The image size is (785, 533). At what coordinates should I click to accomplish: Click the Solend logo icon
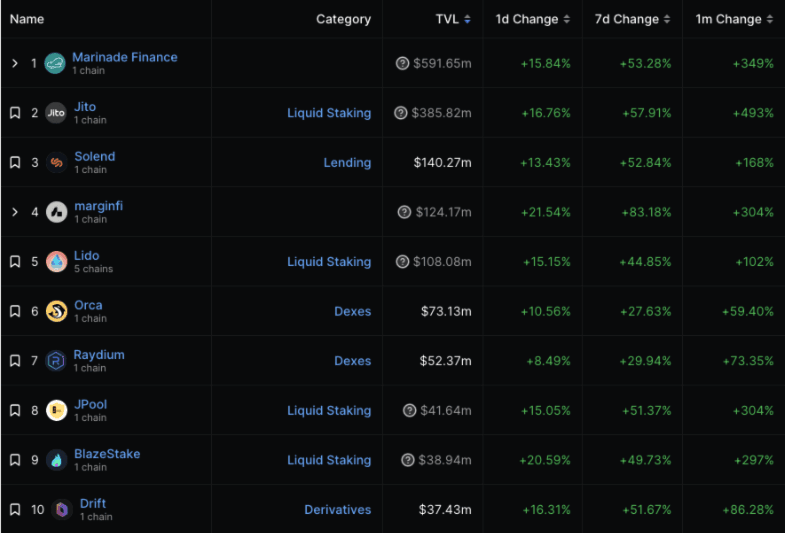pyautogui.click(x=56, y=163)
